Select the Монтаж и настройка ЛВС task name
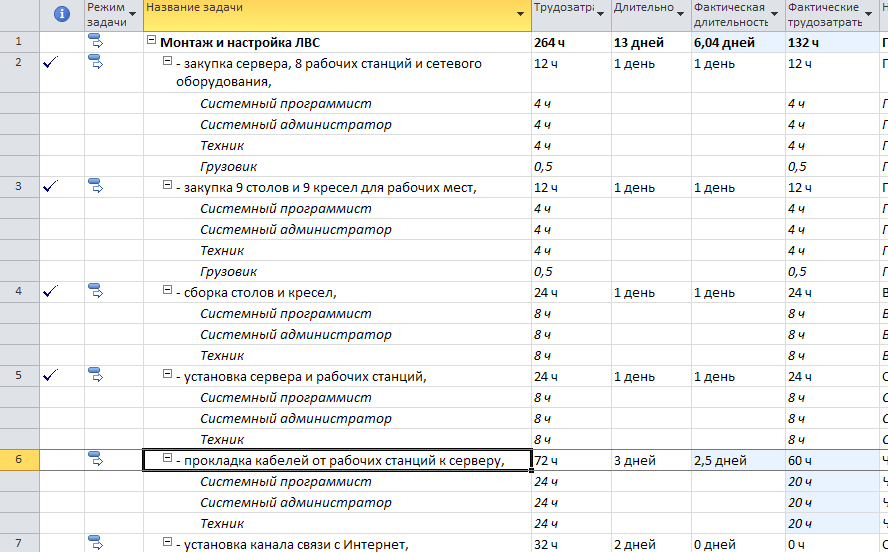The height and width of the screenshot is (552, 888). [x=240, y=42]
